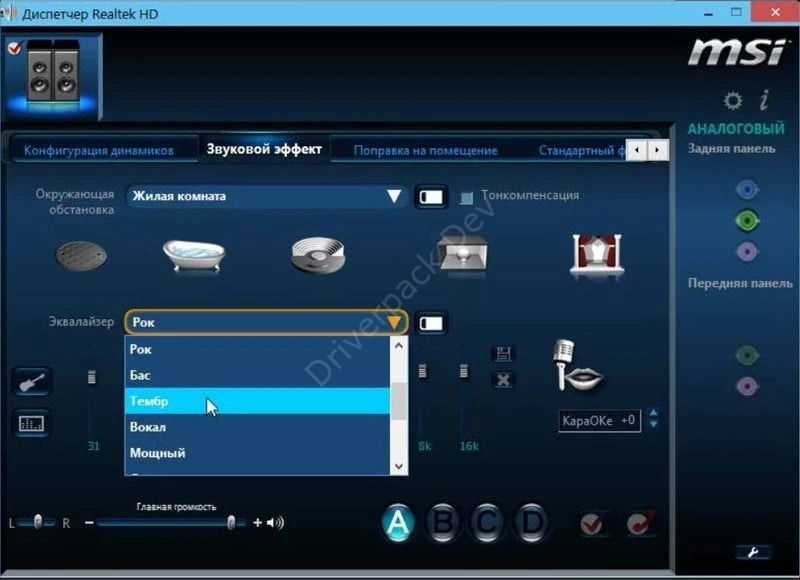Click the КараОКе +0 value field

(599, 421)
